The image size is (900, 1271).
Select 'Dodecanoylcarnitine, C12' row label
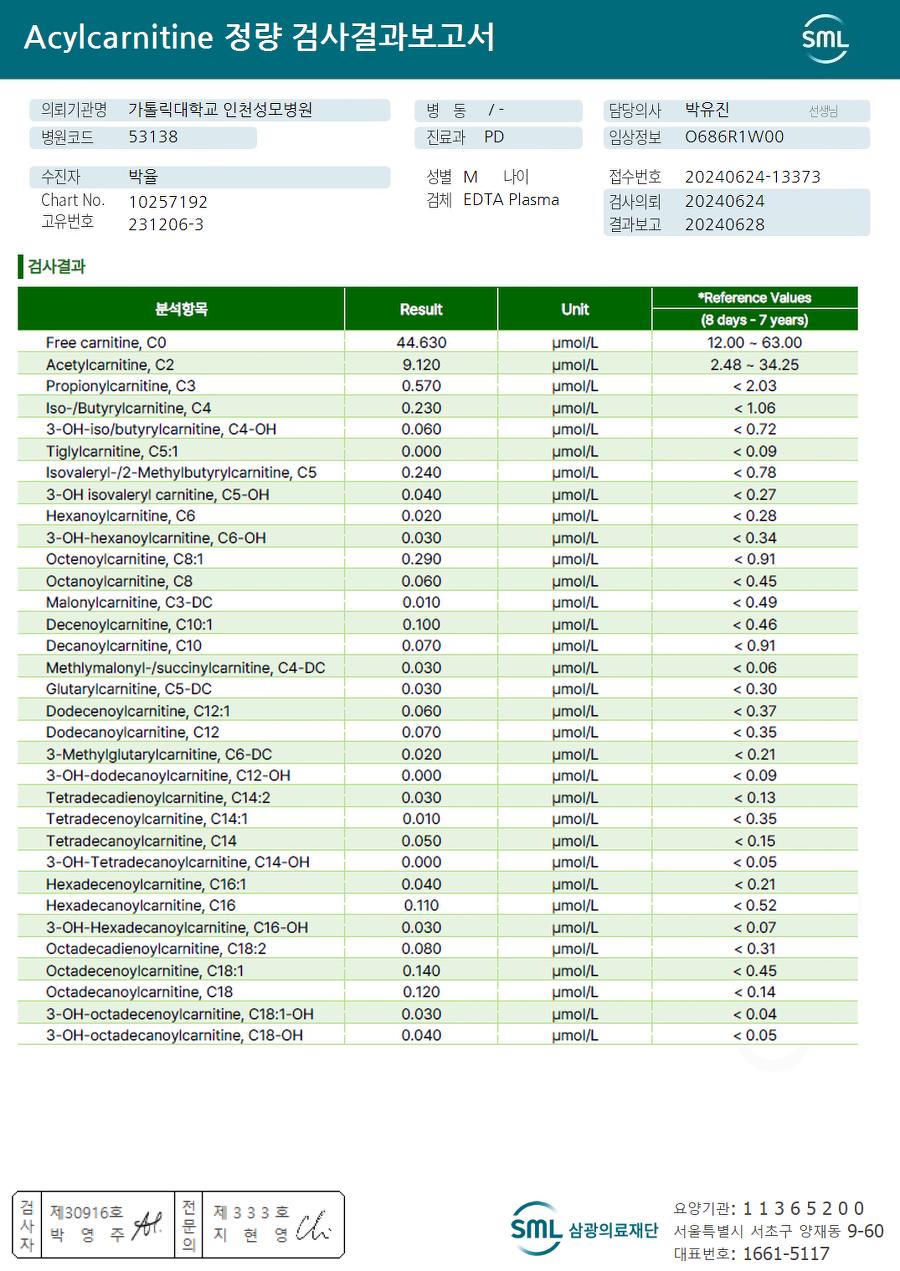tap(133, 732)
